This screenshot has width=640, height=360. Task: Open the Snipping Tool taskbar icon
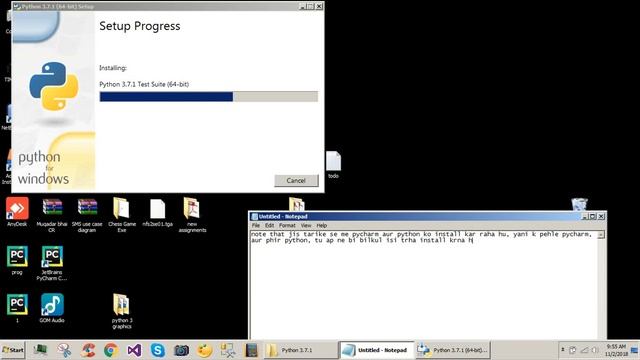[x=64, y=350]
